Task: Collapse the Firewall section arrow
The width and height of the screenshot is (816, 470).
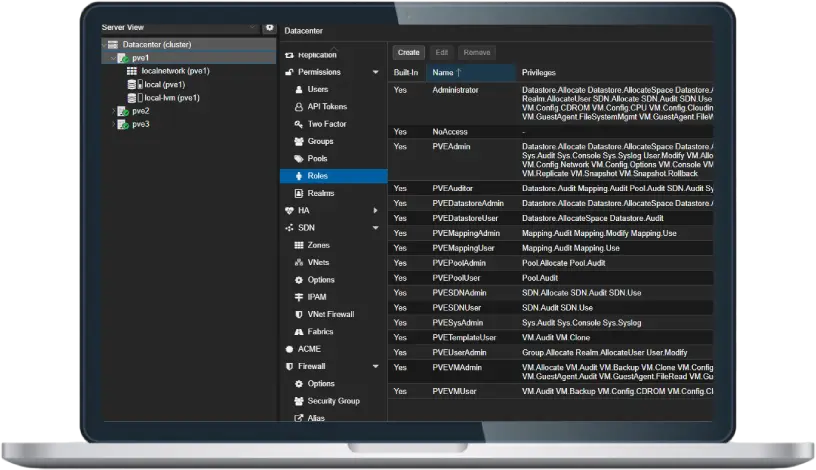Action: point(375,366)
